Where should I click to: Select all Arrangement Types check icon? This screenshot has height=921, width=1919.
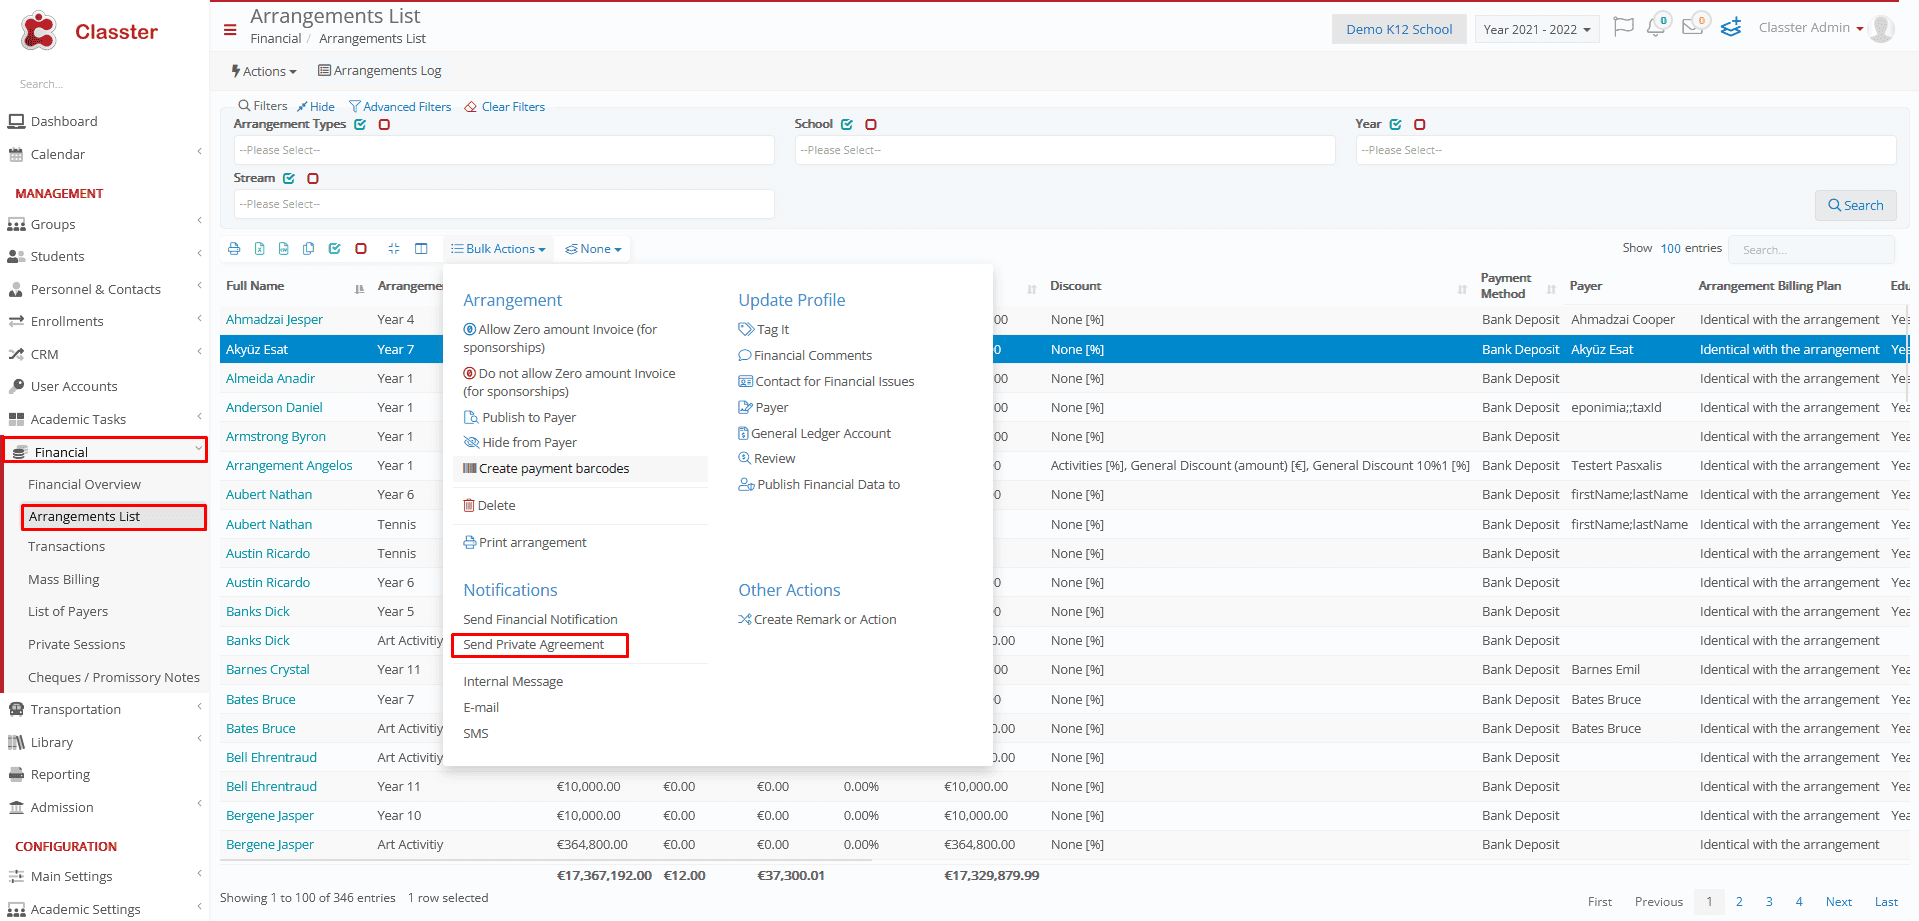(360, 125)
